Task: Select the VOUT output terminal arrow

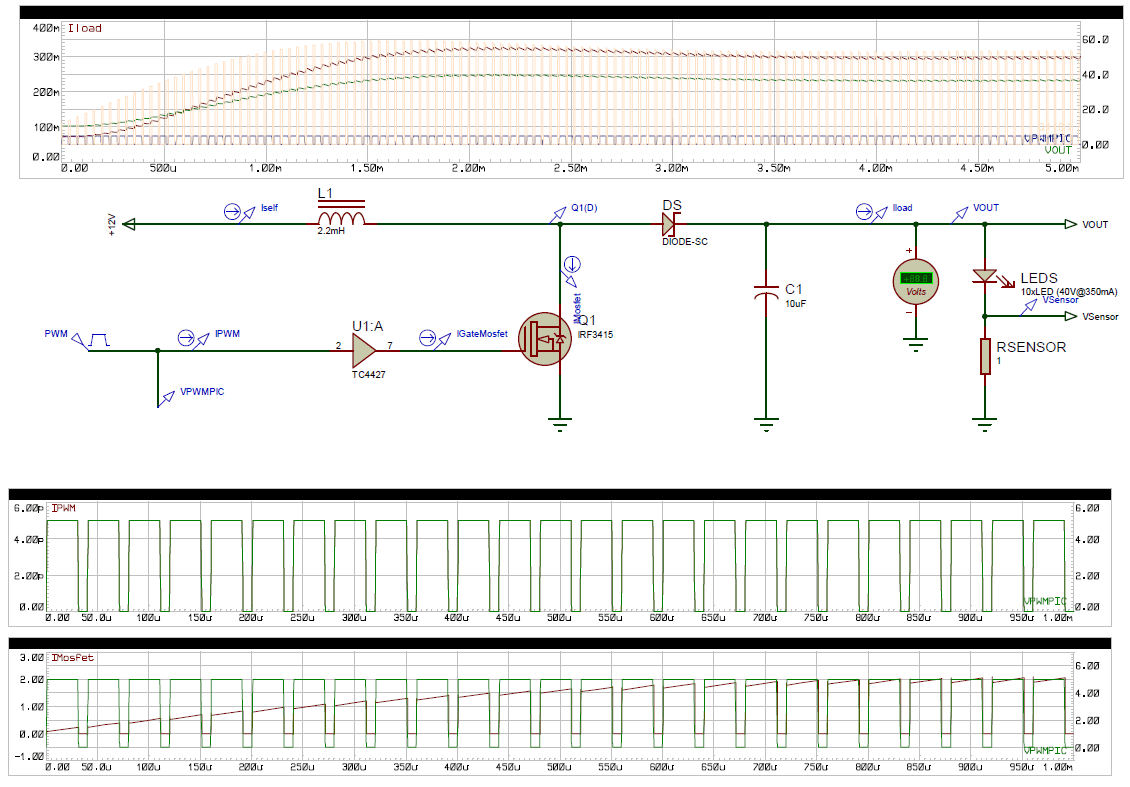Action: [x=1071, y=224]
